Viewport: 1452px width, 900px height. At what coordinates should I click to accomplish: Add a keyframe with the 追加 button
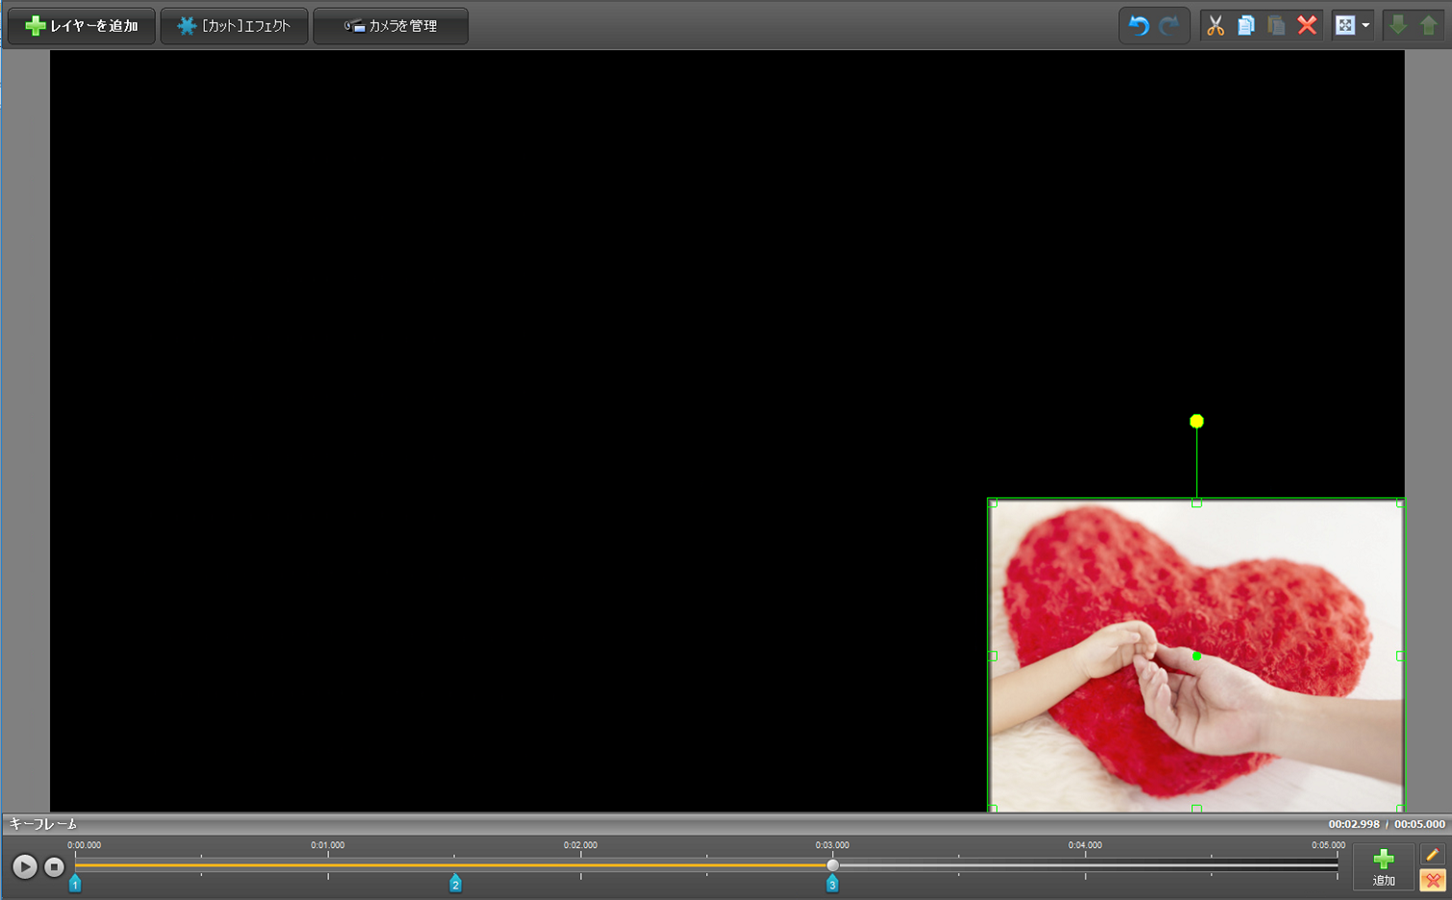1383,866
